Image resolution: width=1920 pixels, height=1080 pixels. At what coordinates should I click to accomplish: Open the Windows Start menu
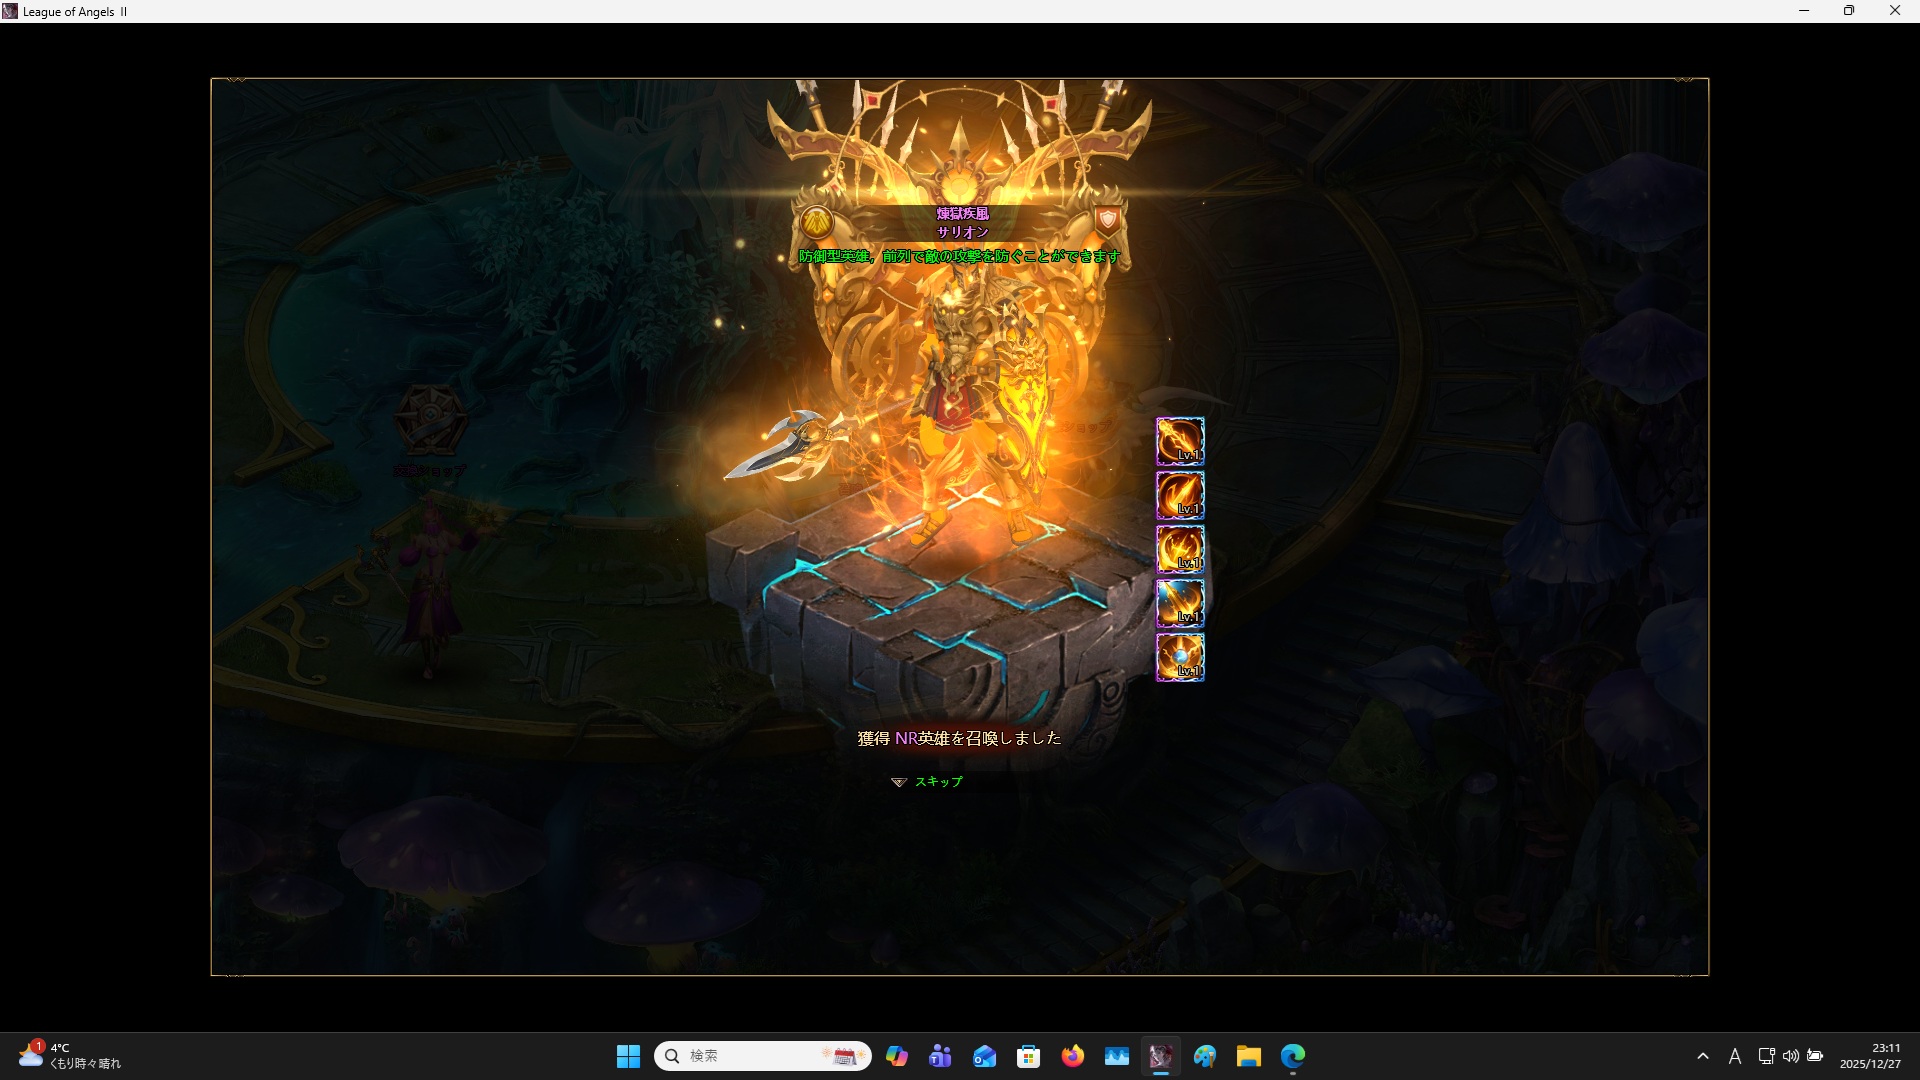pyautogui.click(x=628, y=1056)
